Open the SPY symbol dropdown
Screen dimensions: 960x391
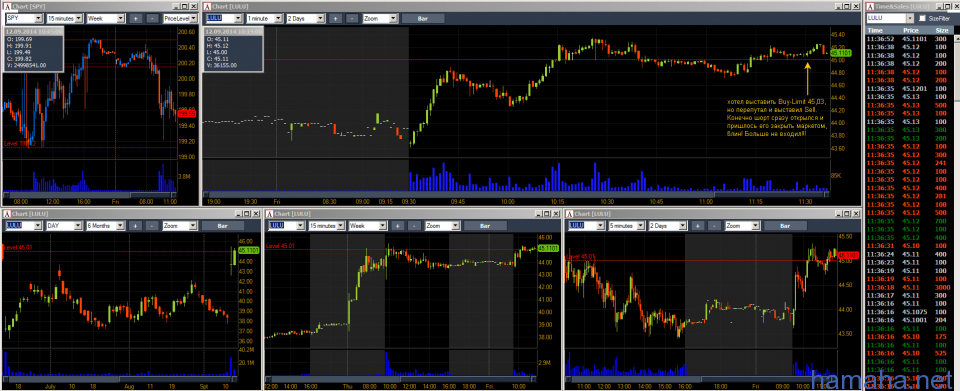[24, 18]
